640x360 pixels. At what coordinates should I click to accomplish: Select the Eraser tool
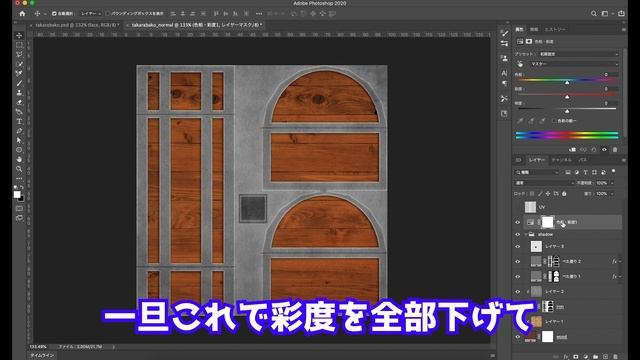point(19,102)
